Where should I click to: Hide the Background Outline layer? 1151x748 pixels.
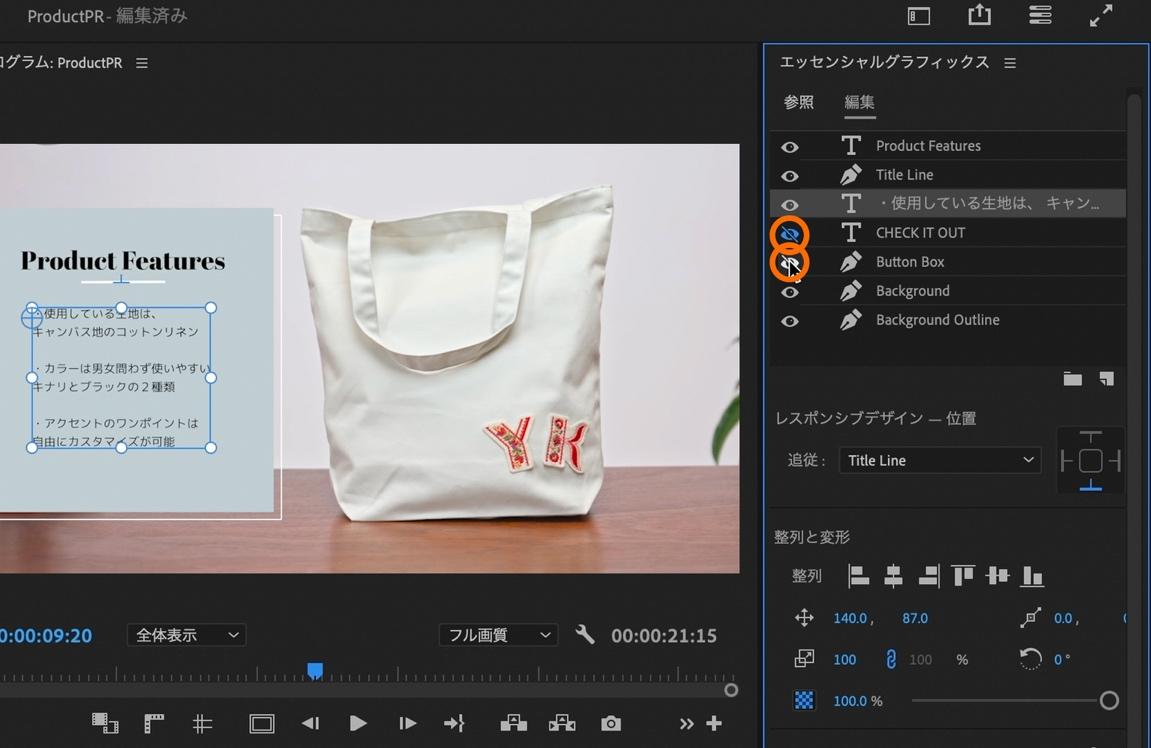click(x=790, y=322)
